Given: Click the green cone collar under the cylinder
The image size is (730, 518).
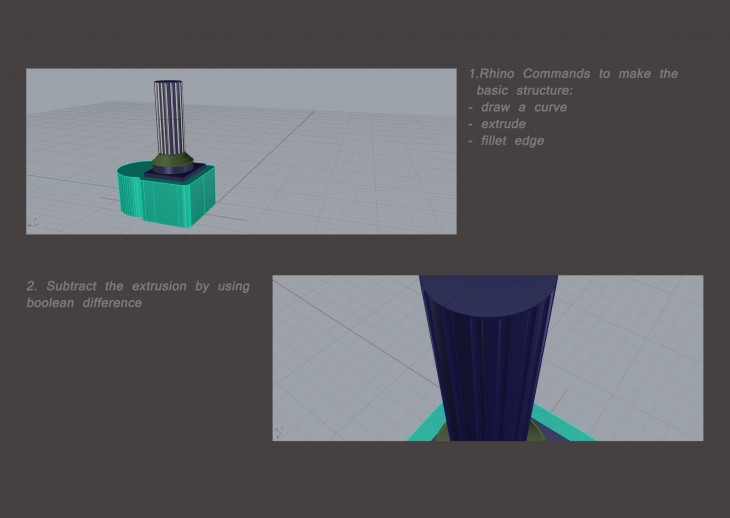Looking at the screenshot, I should pos(174,159).
